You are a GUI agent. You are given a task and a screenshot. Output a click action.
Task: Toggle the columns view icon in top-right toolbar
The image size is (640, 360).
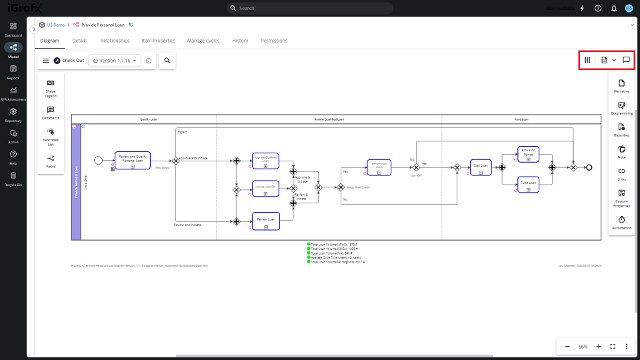[x=587, y=60]
